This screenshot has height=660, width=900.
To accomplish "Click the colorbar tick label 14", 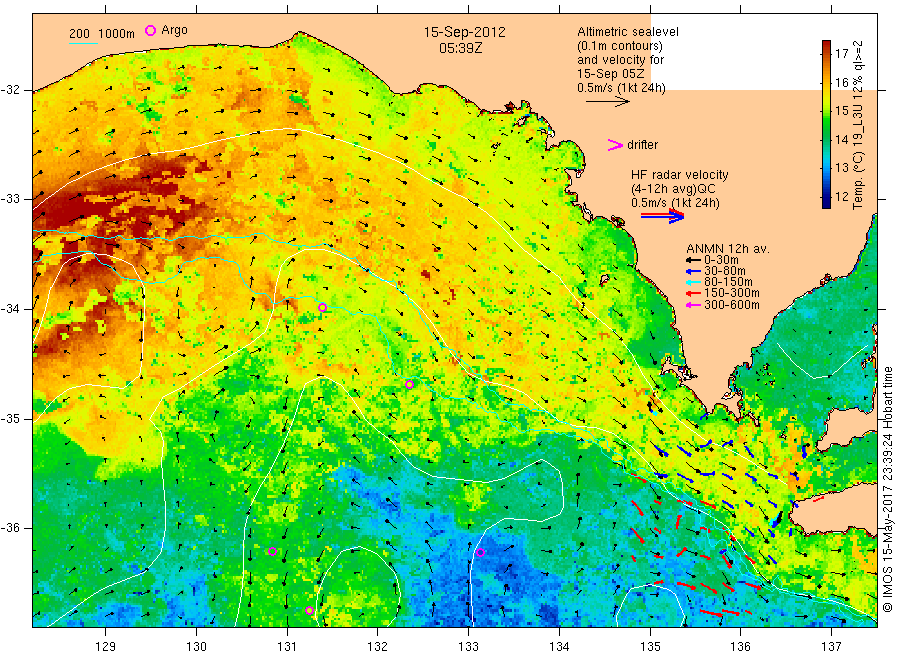I will tap(841, 139).
